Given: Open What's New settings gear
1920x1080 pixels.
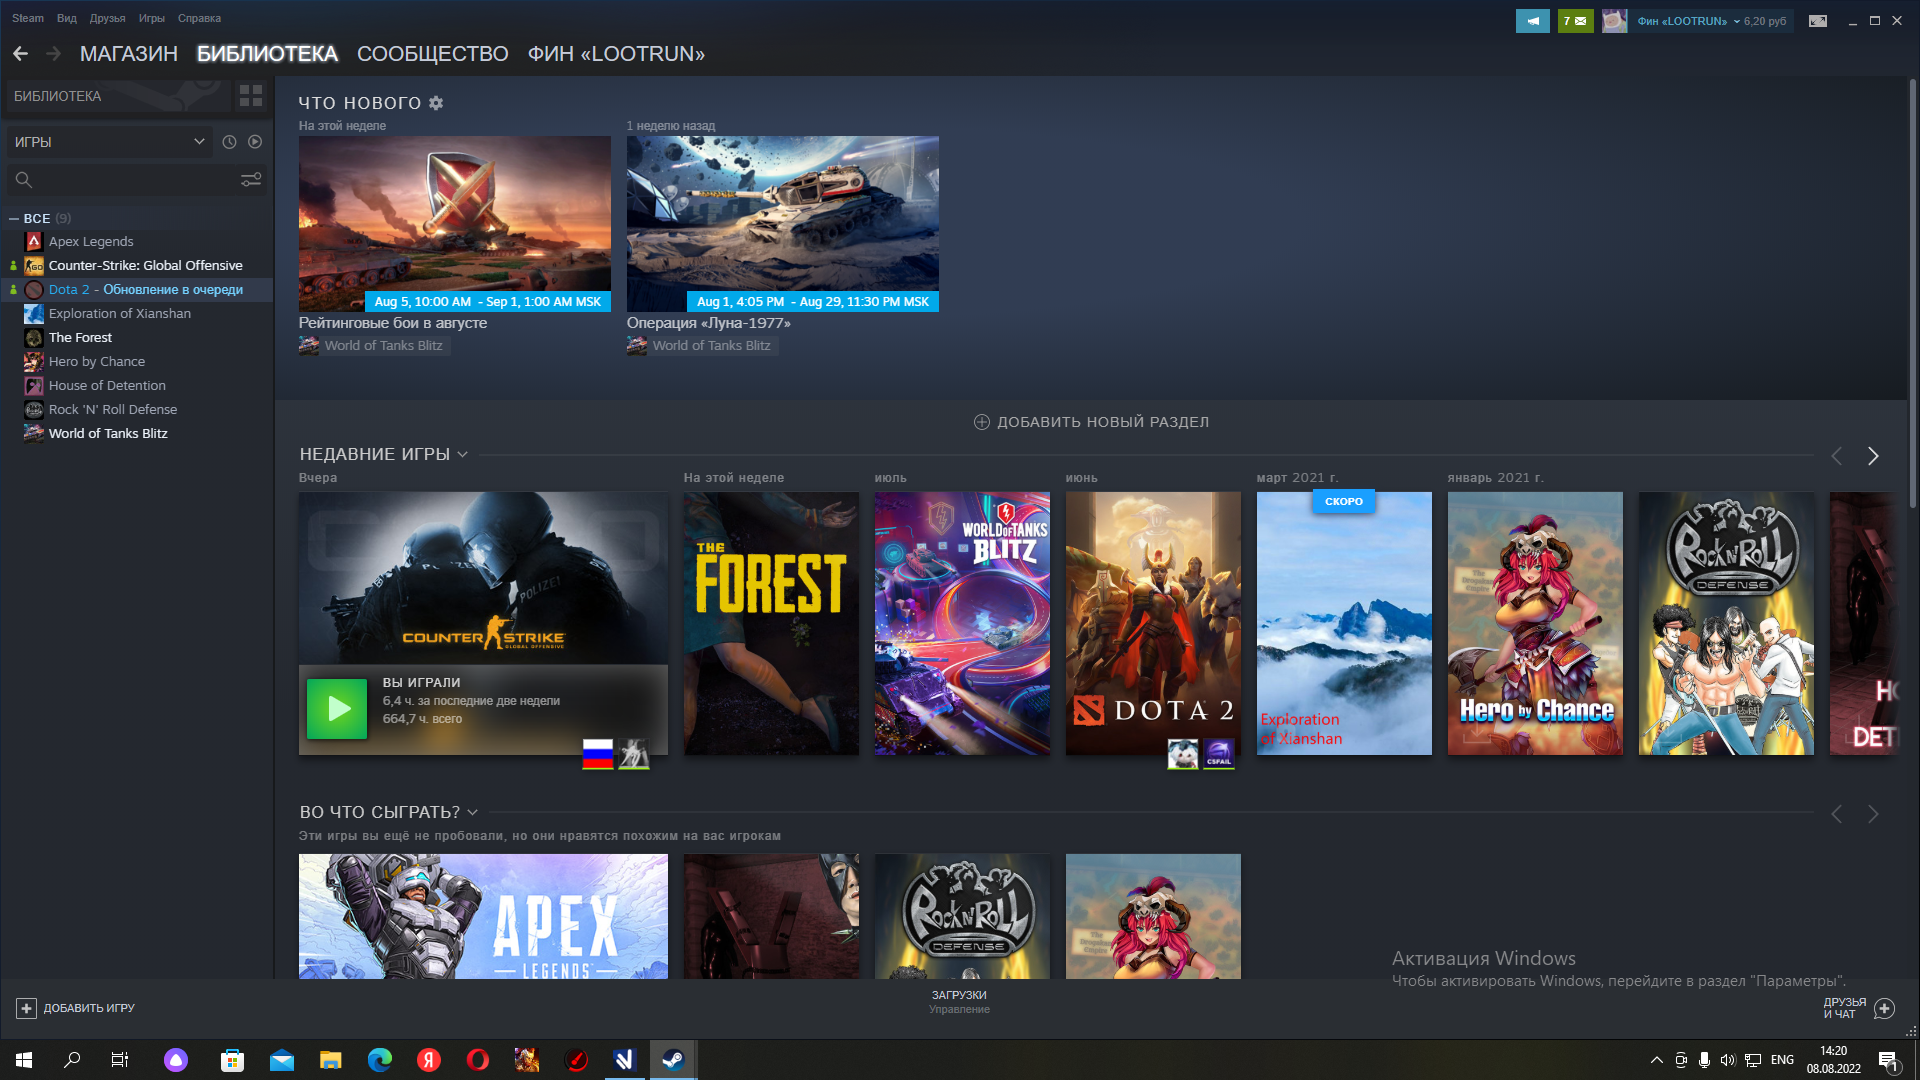Looking at the screenshot, I should coord(436,103).
